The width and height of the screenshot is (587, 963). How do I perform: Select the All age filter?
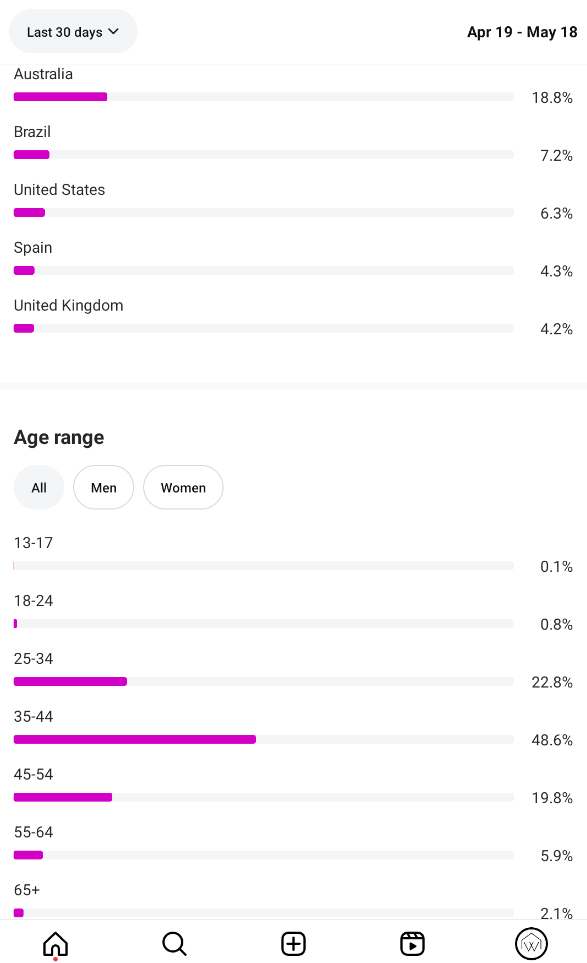click(x=39, y=488)
